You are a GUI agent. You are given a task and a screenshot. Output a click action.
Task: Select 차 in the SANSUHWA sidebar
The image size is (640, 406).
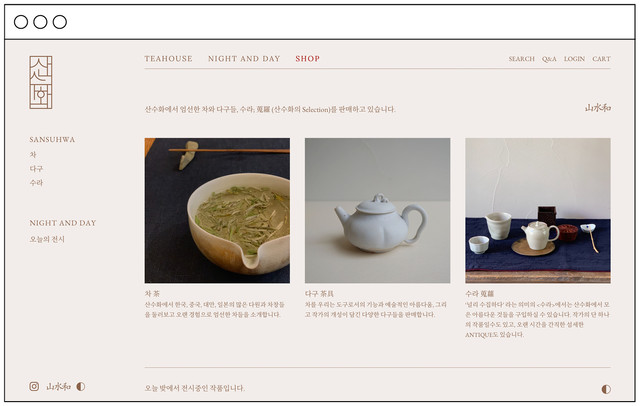coord(33,155)
